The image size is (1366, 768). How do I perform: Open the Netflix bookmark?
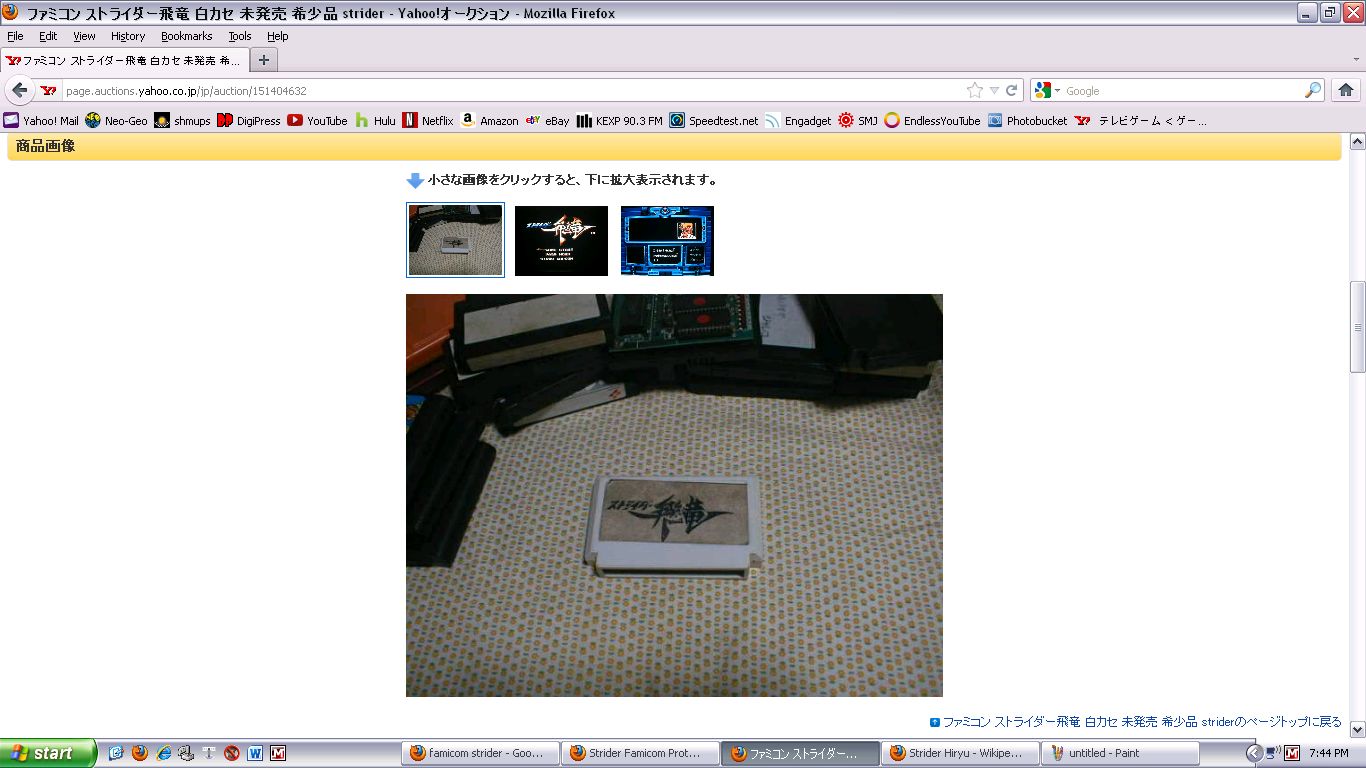(428, 121)
